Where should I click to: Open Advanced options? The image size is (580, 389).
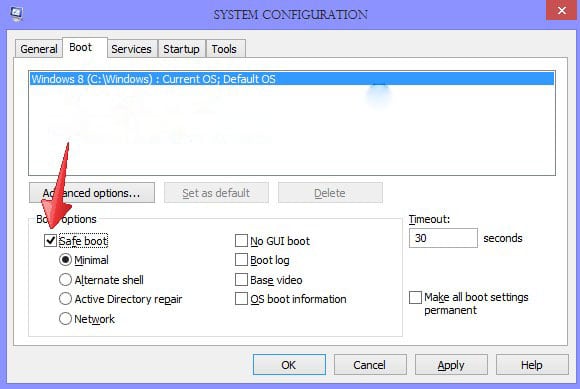[92, 193]
